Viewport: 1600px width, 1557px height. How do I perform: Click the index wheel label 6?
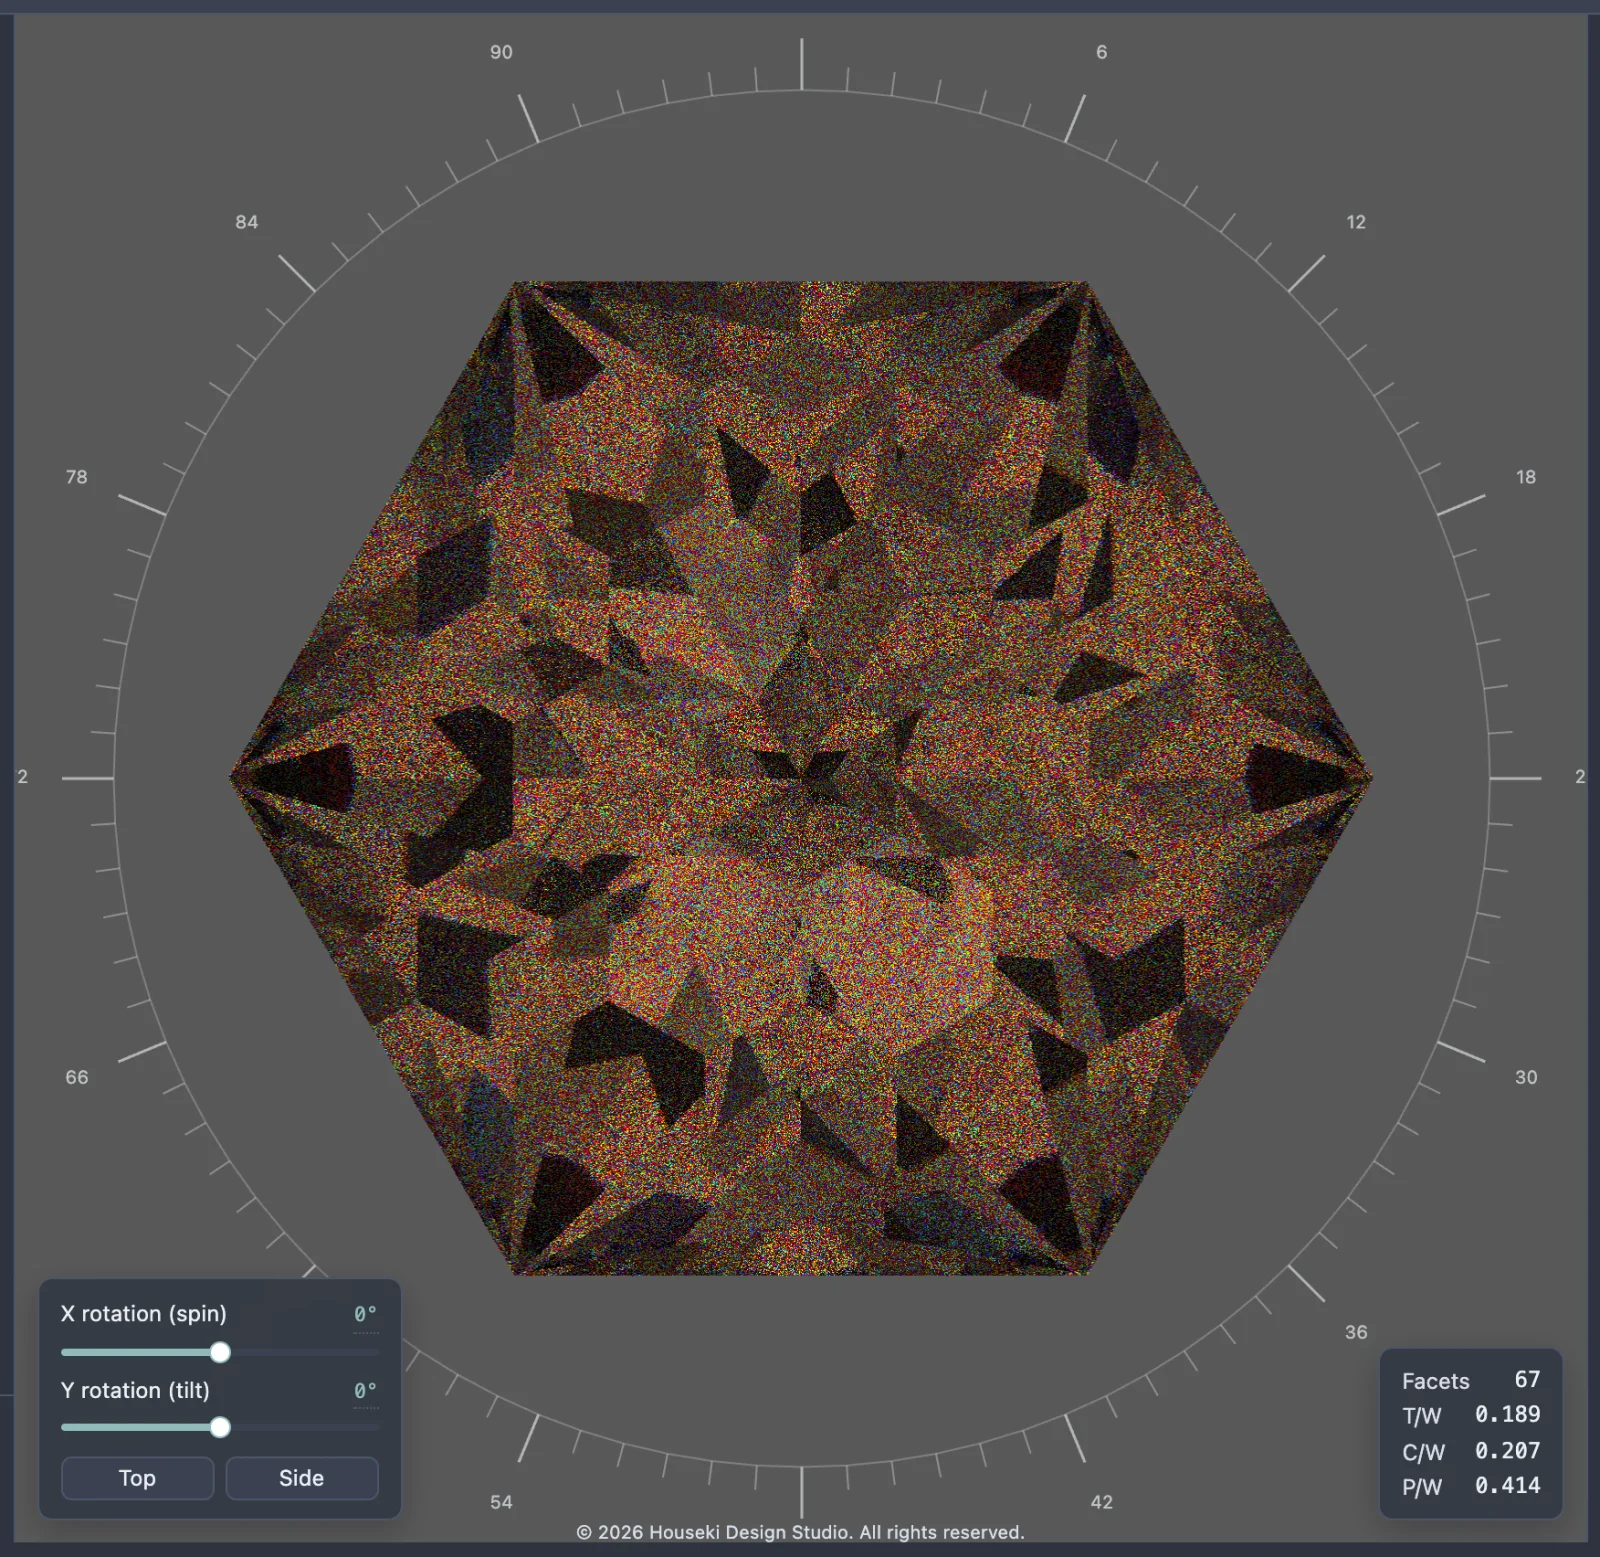(x=1101, y=52)
